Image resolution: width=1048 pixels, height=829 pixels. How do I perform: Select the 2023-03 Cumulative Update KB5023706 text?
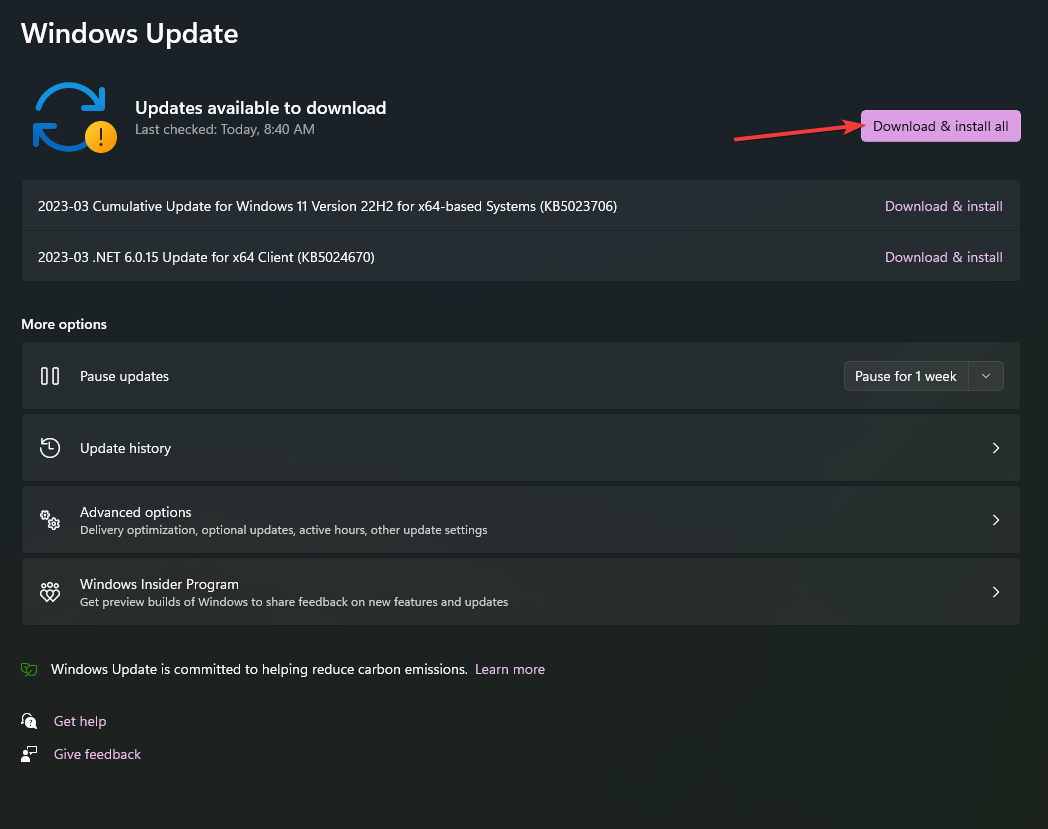click(327, 206)
